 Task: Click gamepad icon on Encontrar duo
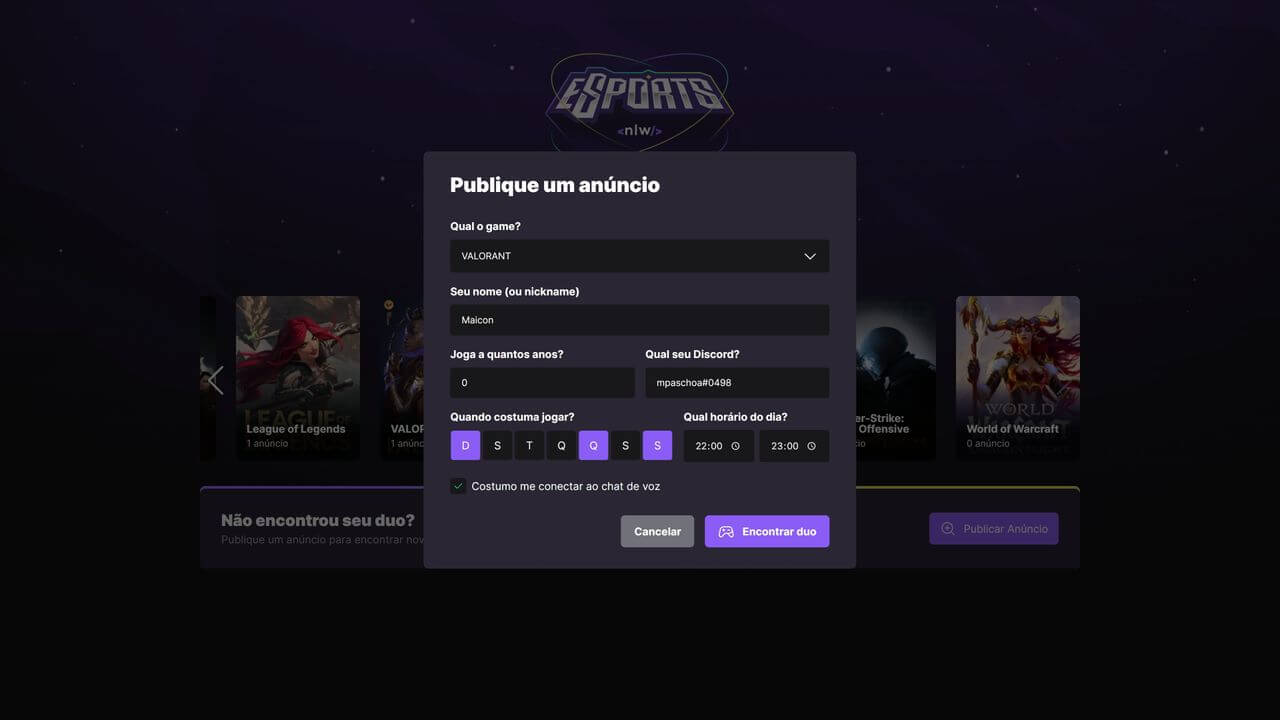[x=726, y=532]
